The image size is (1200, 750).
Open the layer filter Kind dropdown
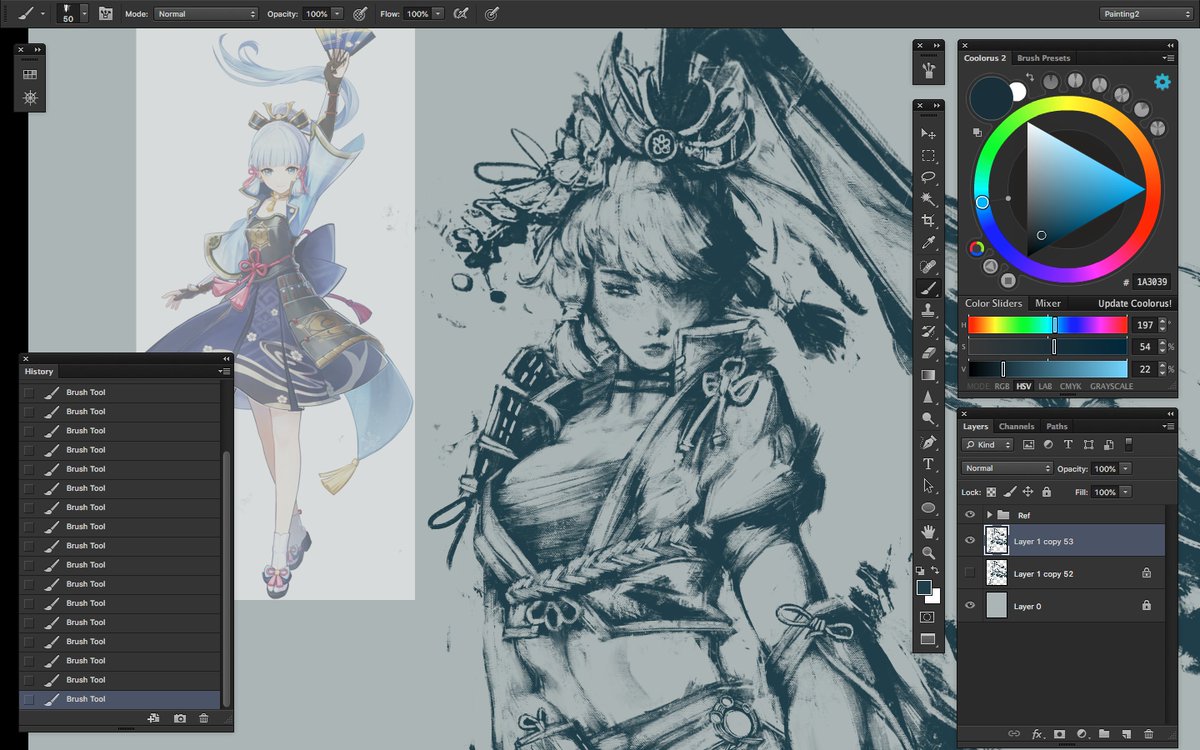pos(988,444)
